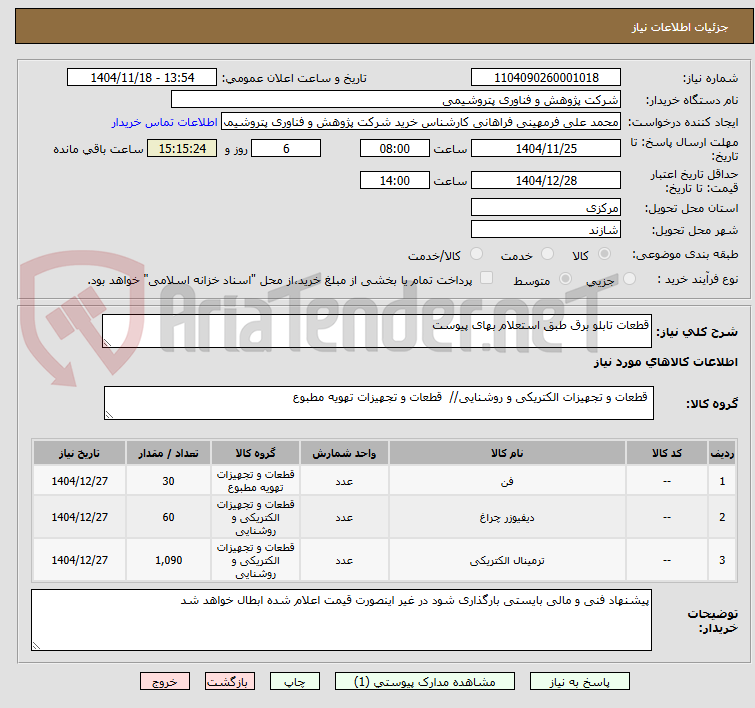Click the بازگشت back button
This screenshot has width=755, height=708.
point(230,682)
